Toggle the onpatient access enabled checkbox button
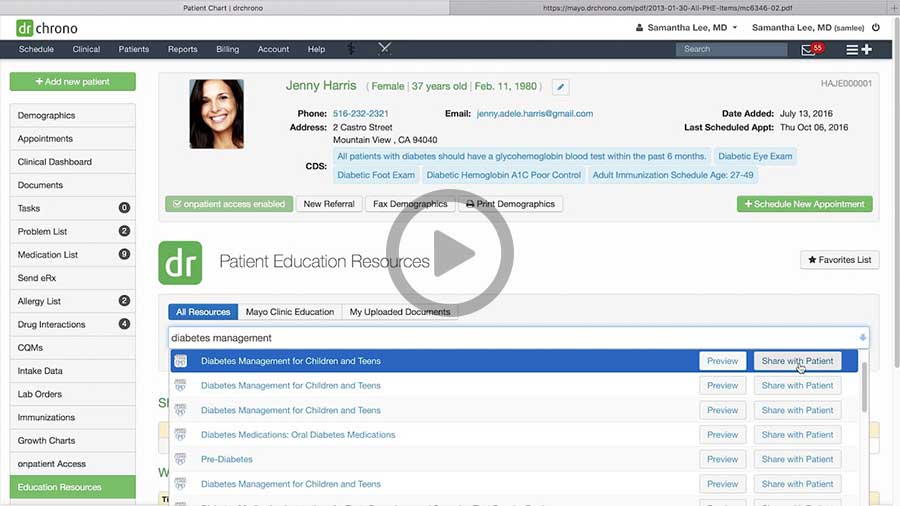Viewport: 900px width, 506px height. (229, 204)
